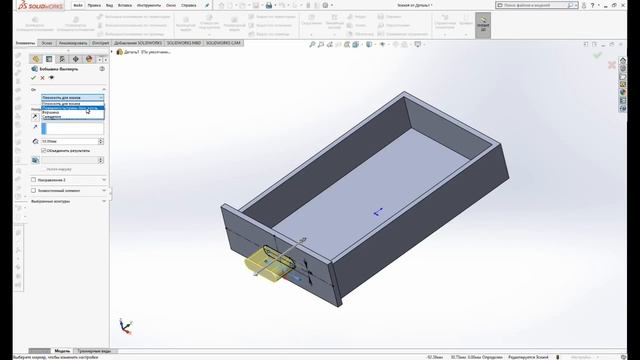Image resolution: width=640 pixels, height=360 pixels.
Task: Choose Поверхность/Грань/Плоскость in the dropdown list
Action: click(73, 108)
